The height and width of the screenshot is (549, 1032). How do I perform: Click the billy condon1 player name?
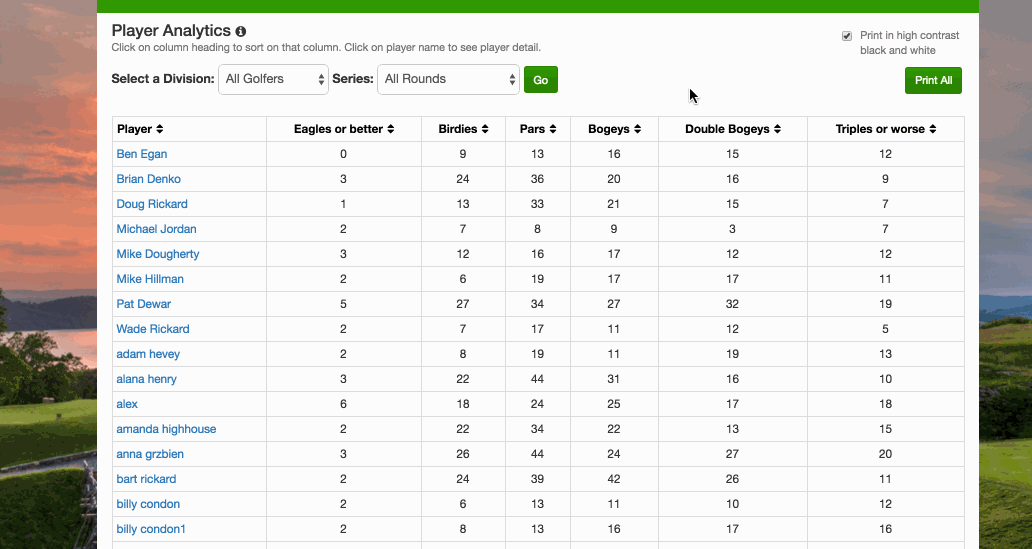[x=151, y=529]
